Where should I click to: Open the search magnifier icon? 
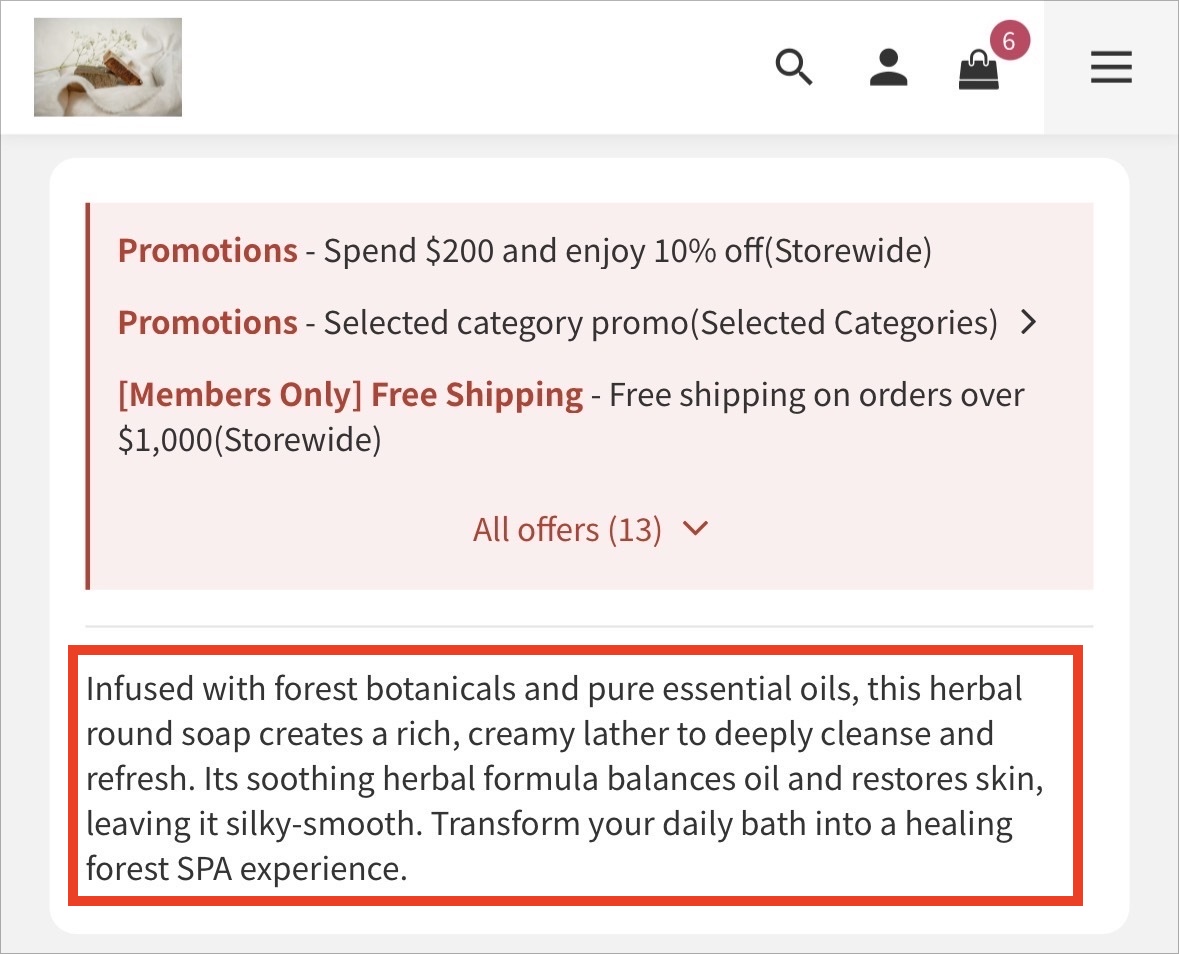click(794, 68)
